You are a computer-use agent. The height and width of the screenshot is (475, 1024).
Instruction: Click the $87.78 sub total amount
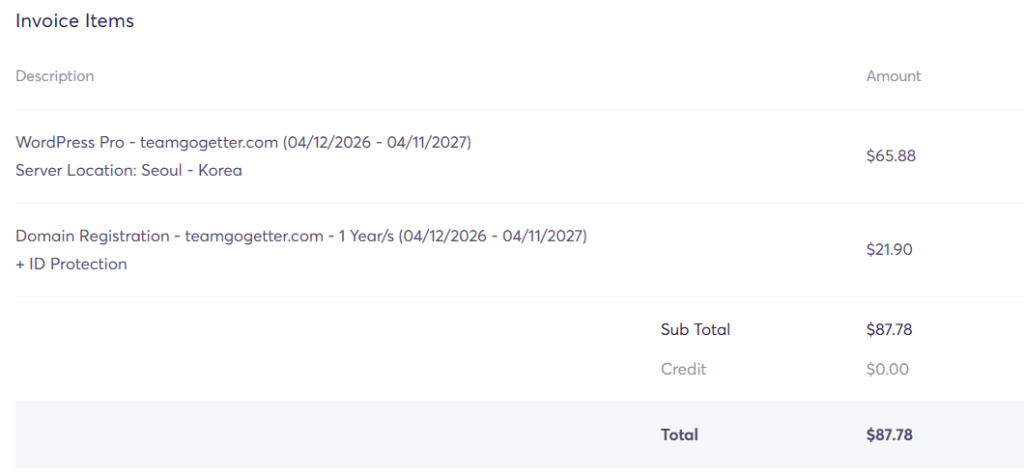(x=889, y=329)
